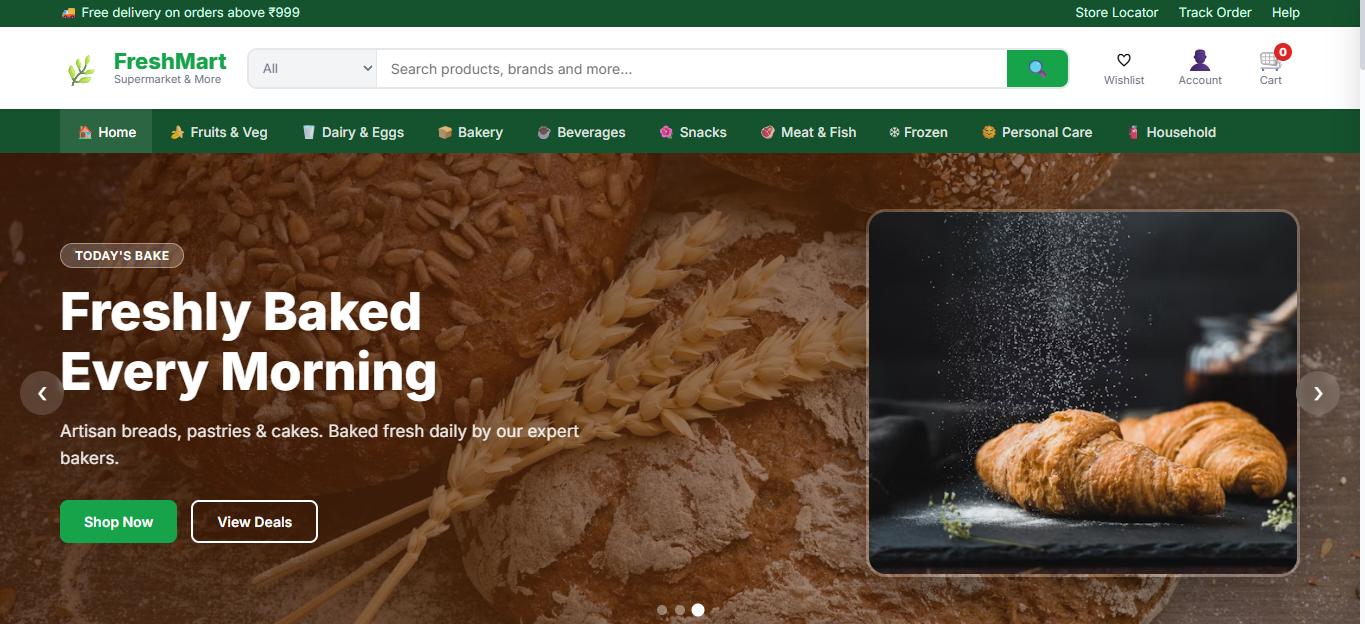Open the Beverages category
This screenshot has height=624, width=1365.
581,132
